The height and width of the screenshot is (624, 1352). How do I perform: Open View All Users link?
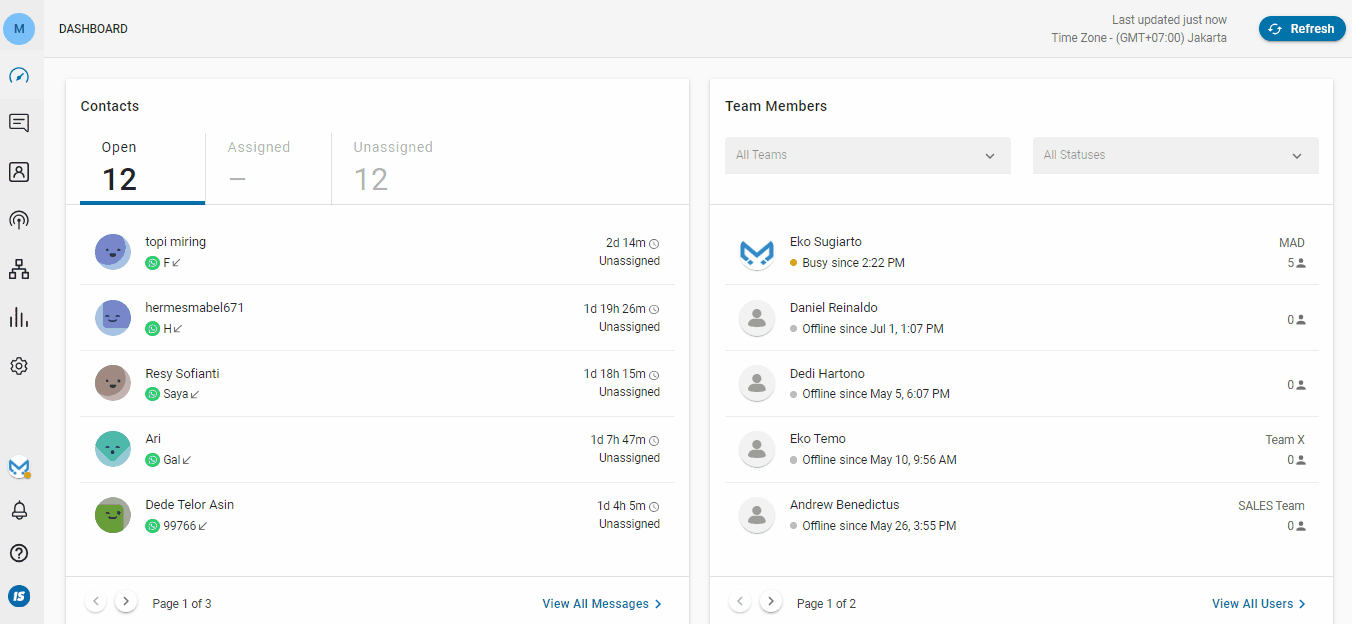tap(1252, 603)
